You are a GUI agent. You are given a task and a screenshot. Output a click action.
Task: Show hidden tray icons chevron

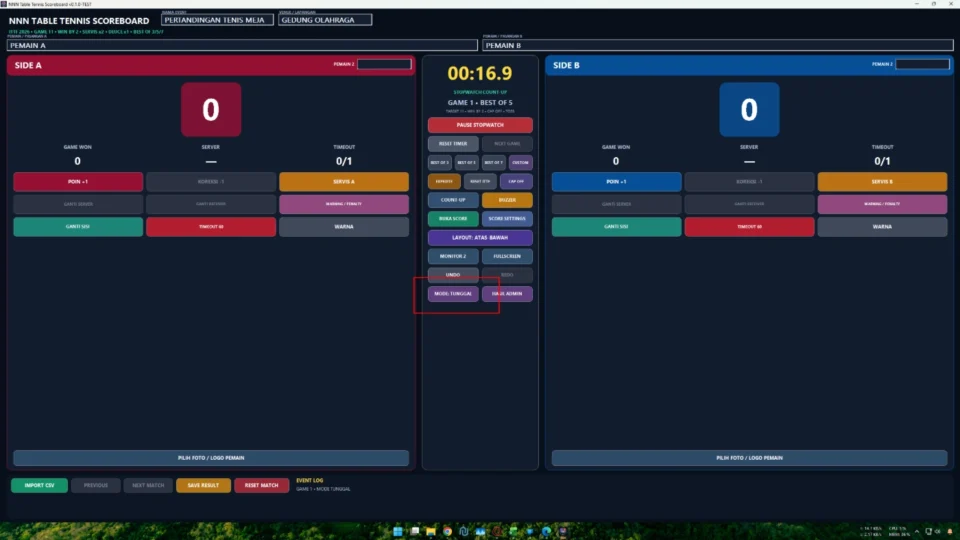point(917,531)
